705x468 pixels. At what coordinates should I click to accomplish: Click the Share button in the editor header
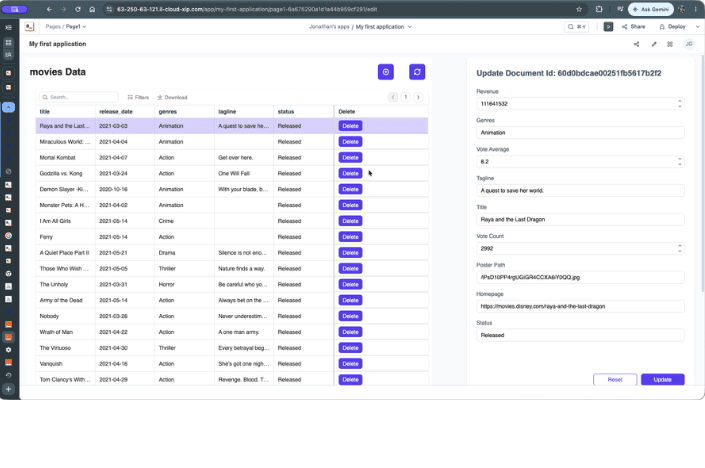(634, 27)
